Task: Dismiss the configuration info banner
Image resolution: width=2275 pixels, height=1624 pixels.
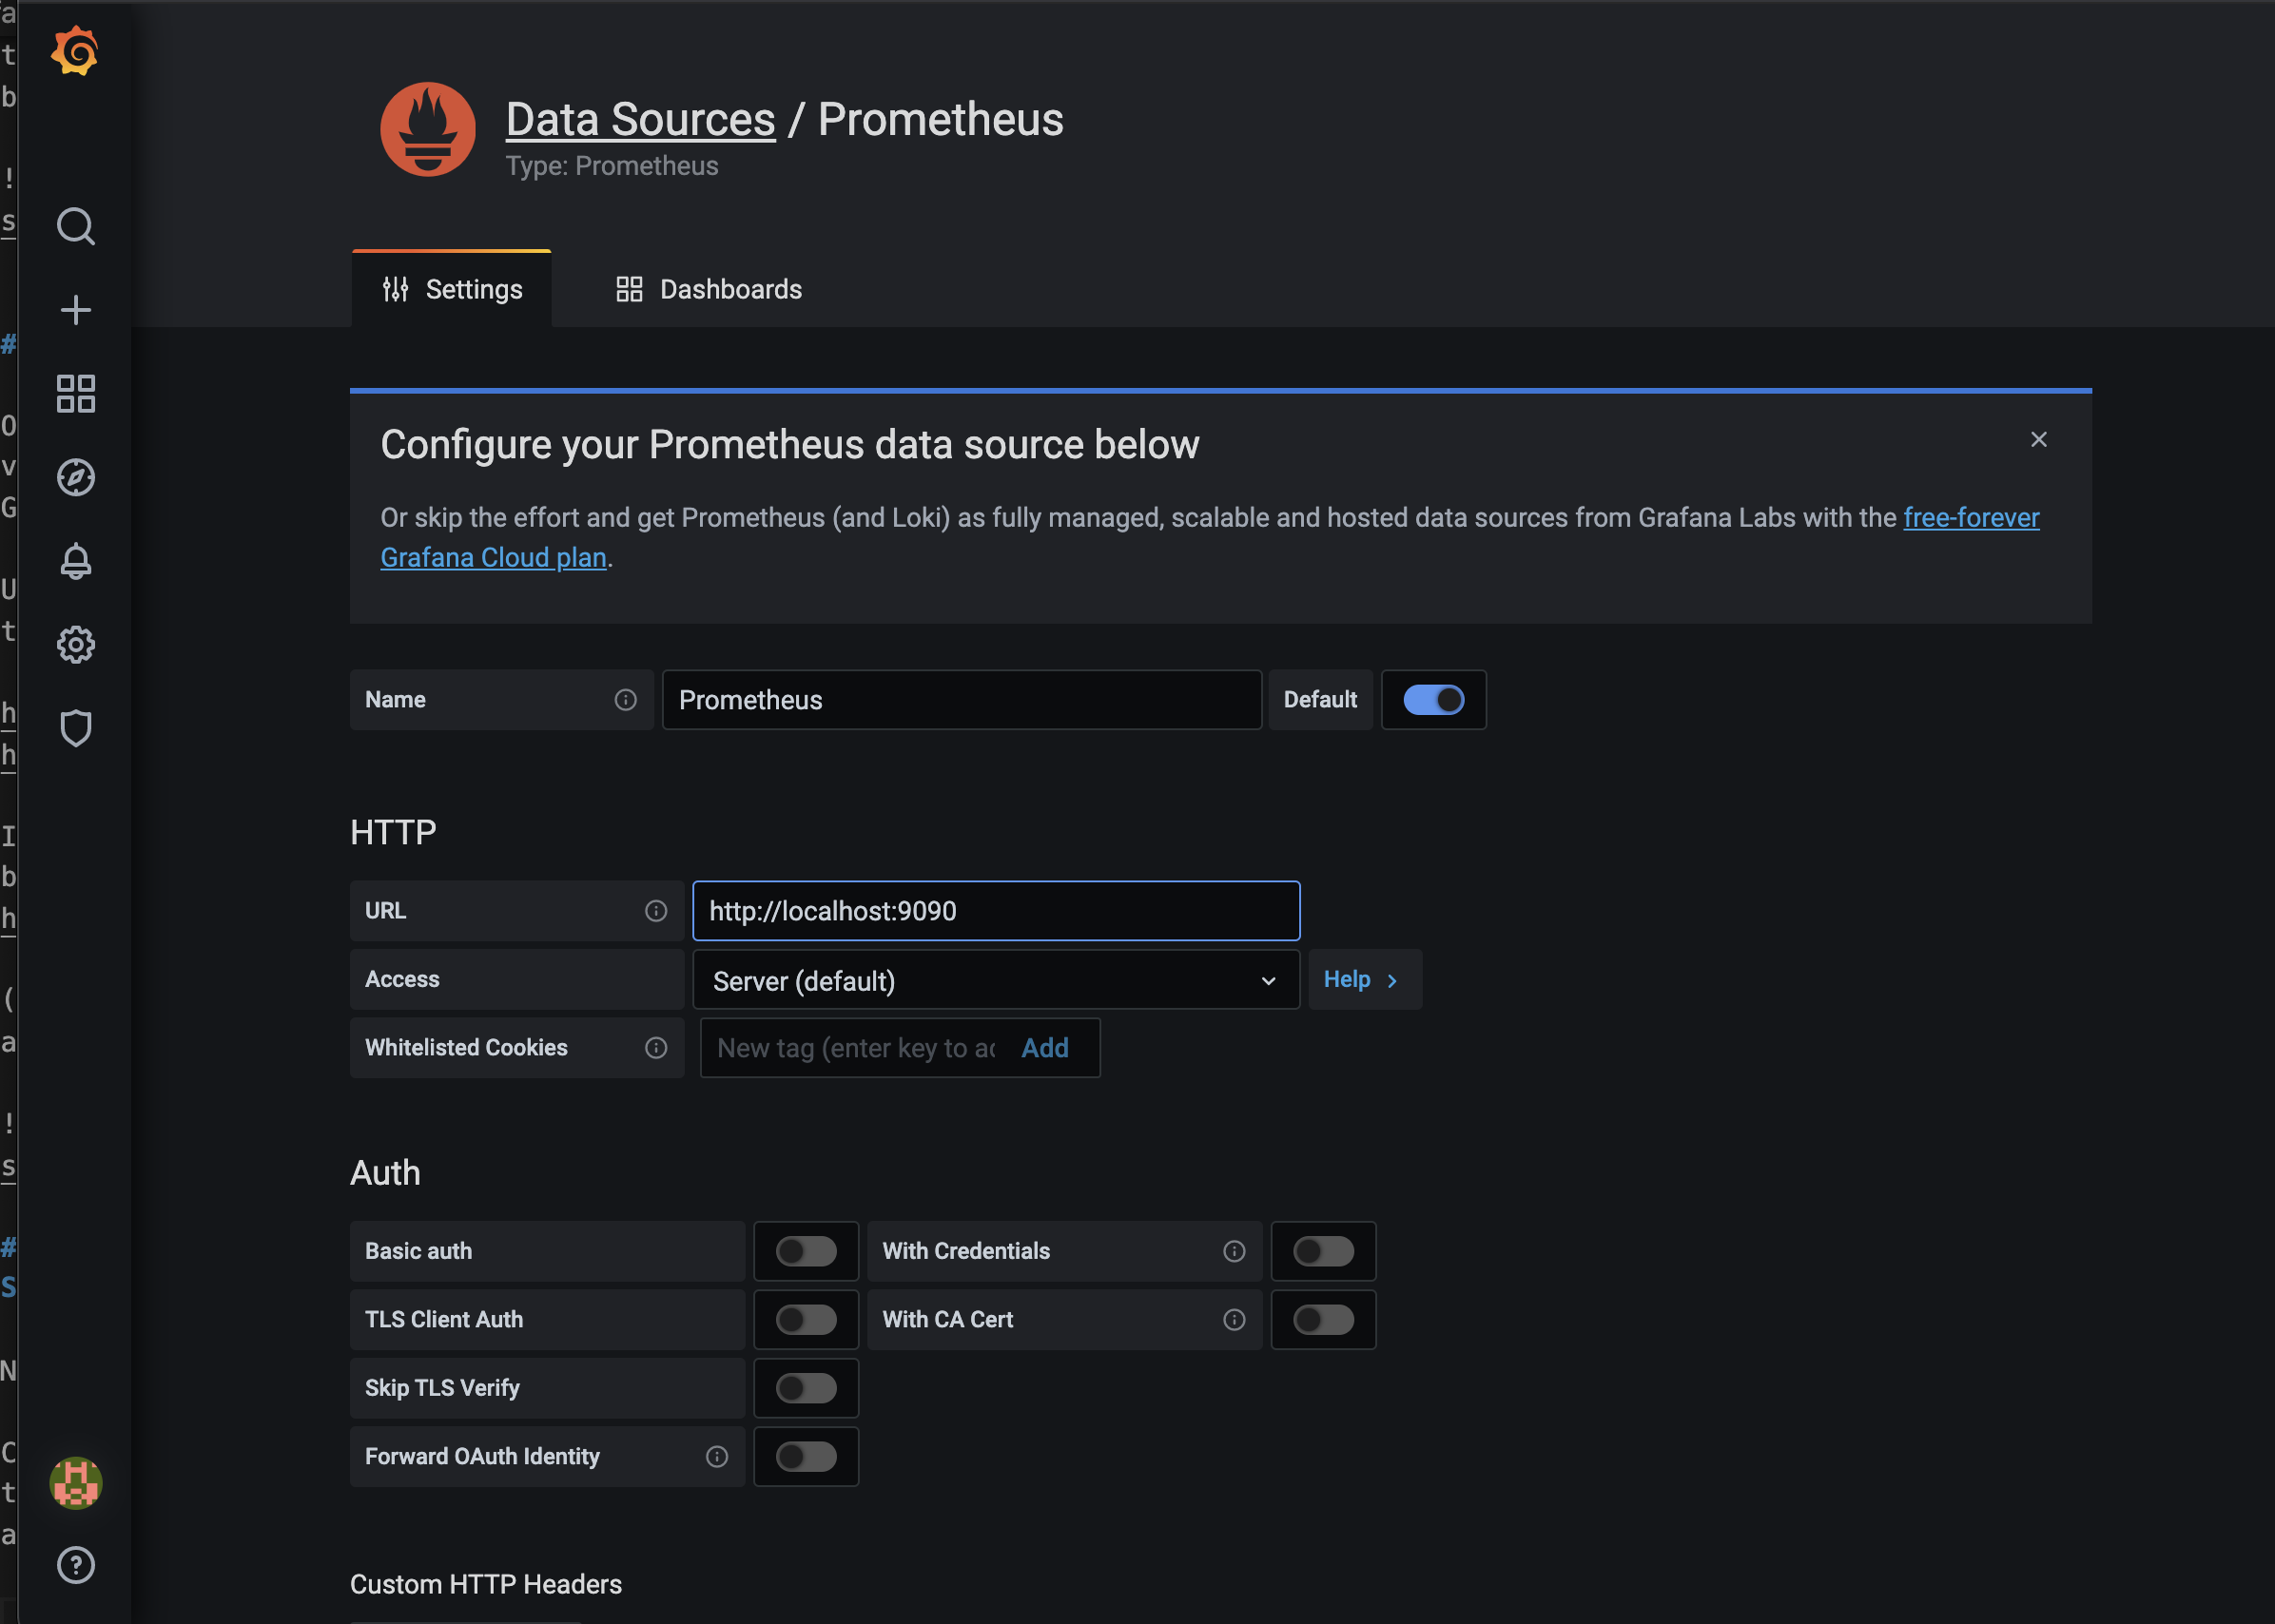Action: [2039, 439]
